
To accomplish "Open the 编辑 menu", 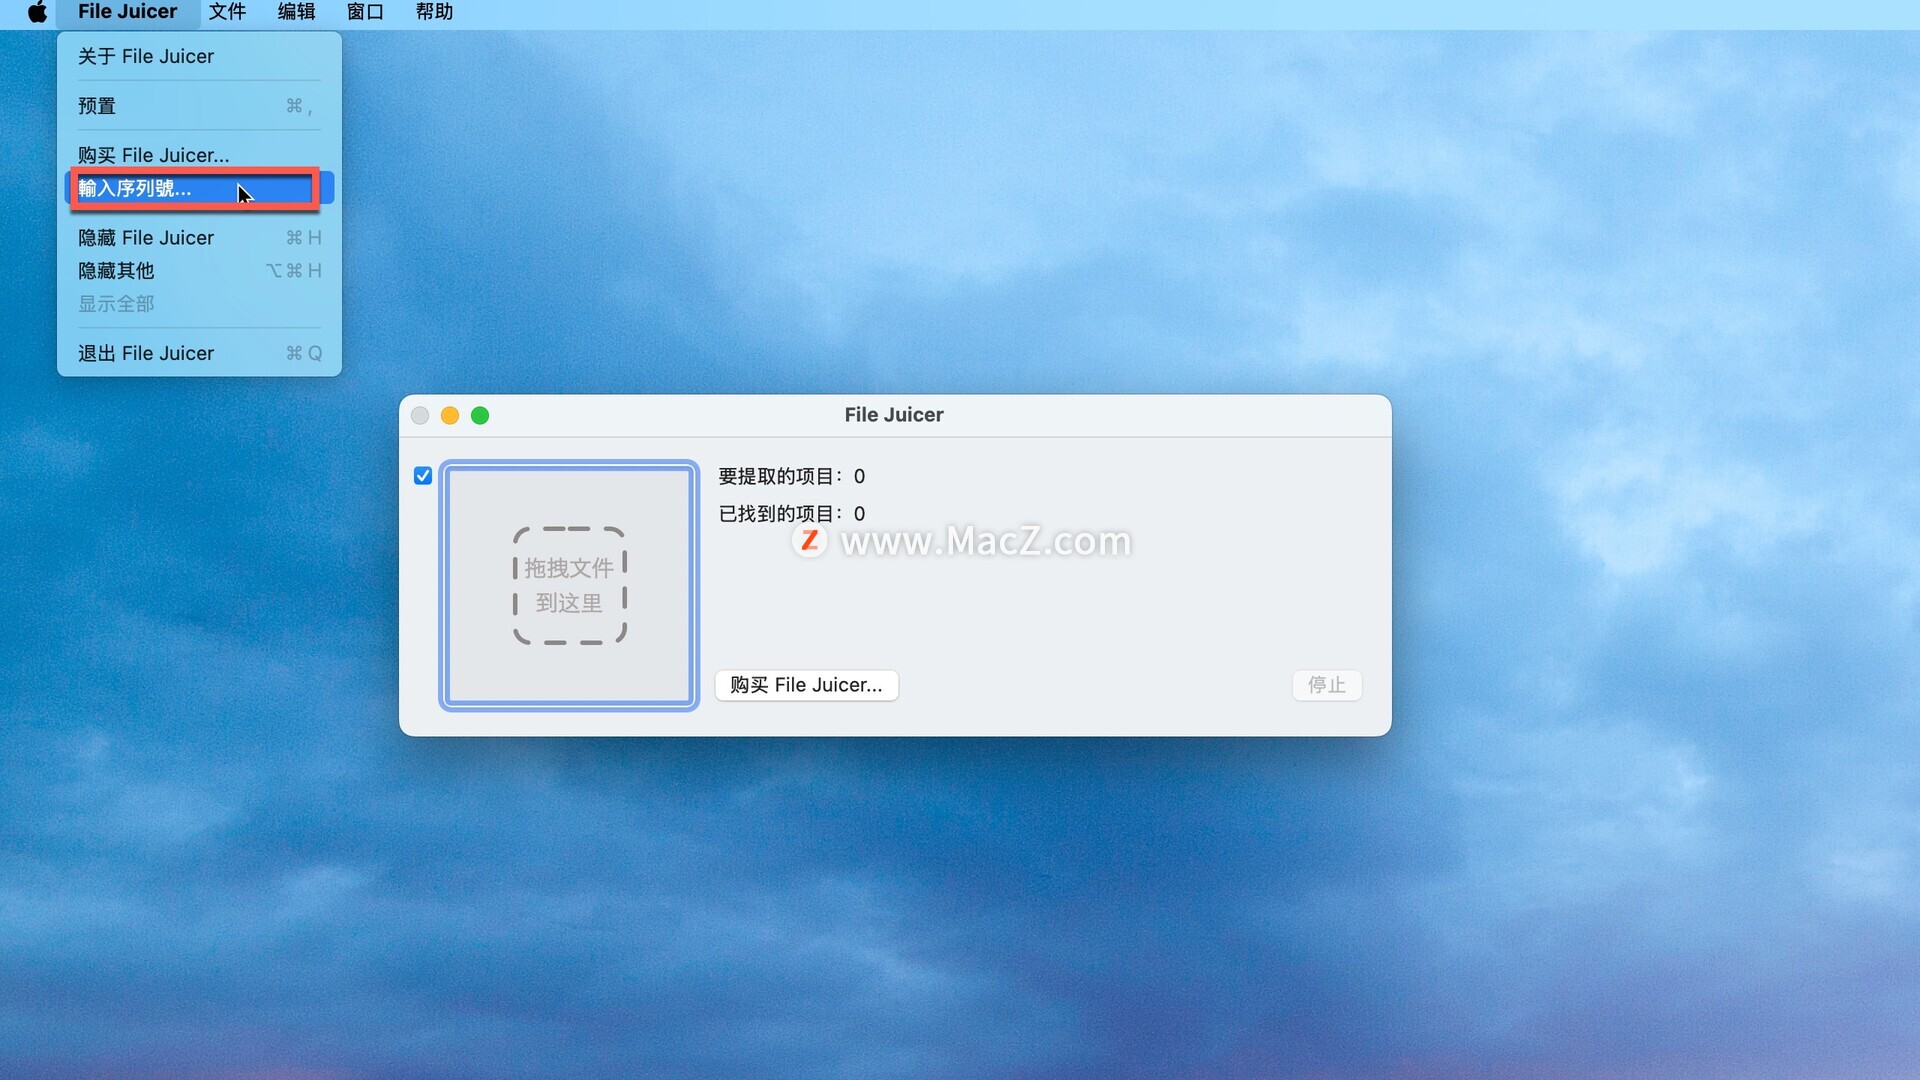I will pyautogui.click(x=296, y=12).
